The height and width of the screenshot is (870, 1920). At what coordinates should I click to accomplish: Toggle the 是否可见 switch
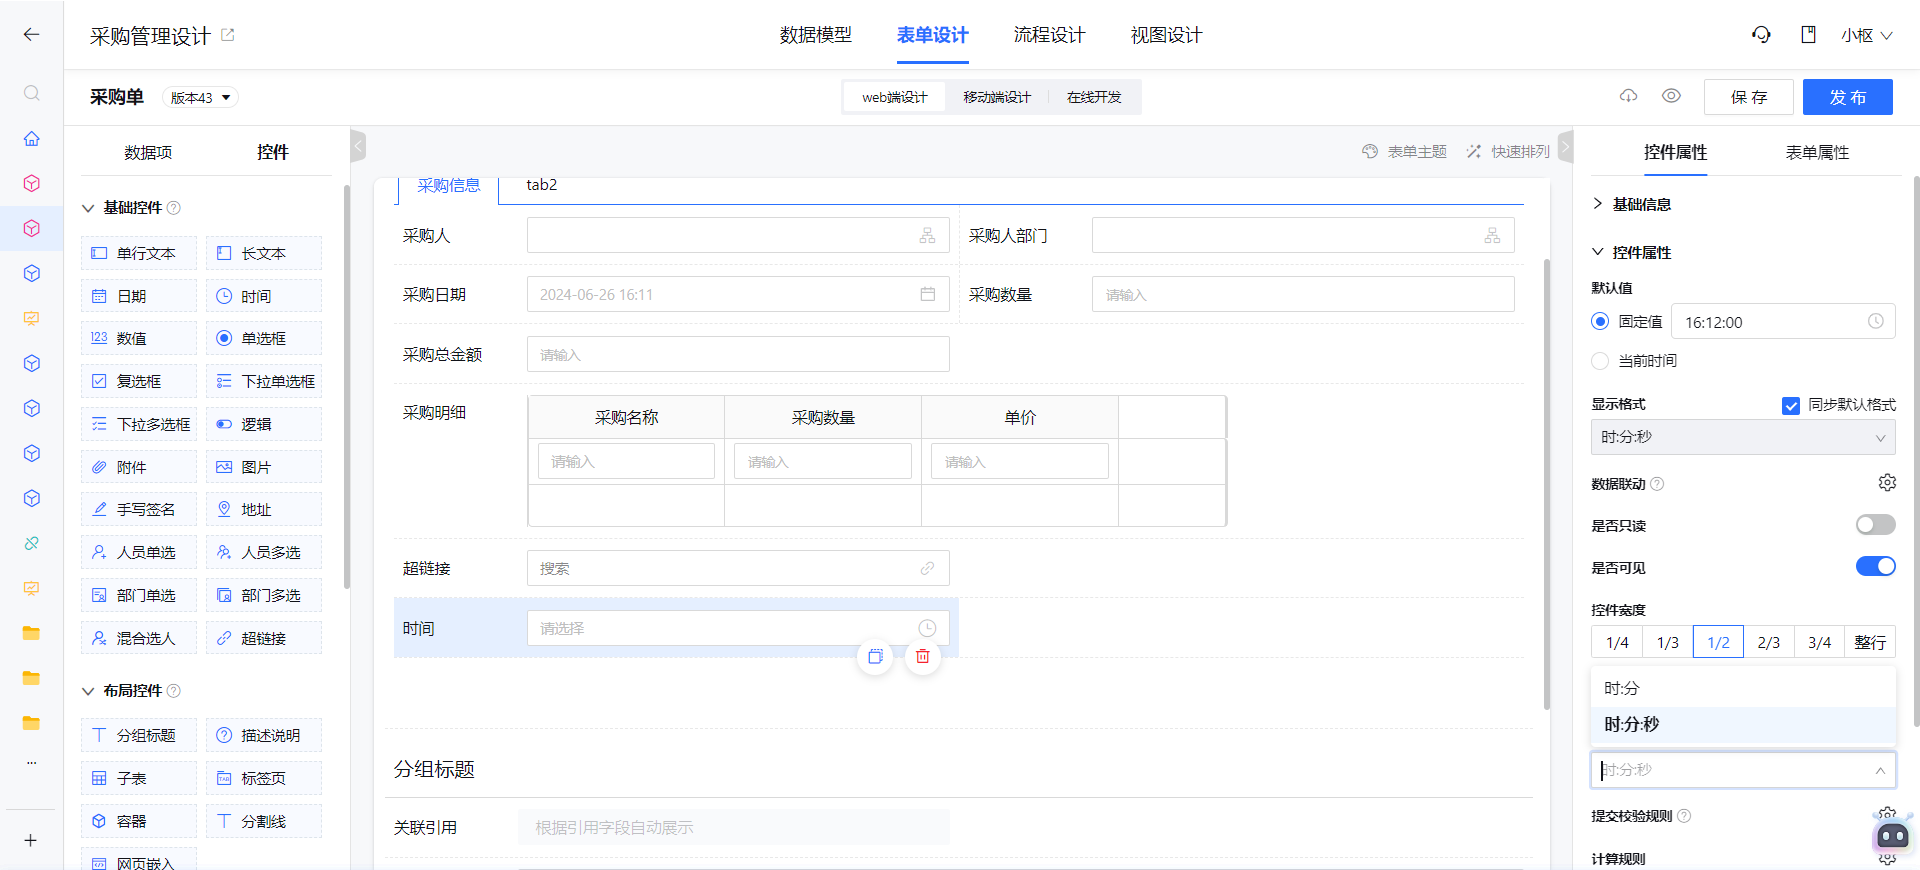click(x=1875, y=567)
